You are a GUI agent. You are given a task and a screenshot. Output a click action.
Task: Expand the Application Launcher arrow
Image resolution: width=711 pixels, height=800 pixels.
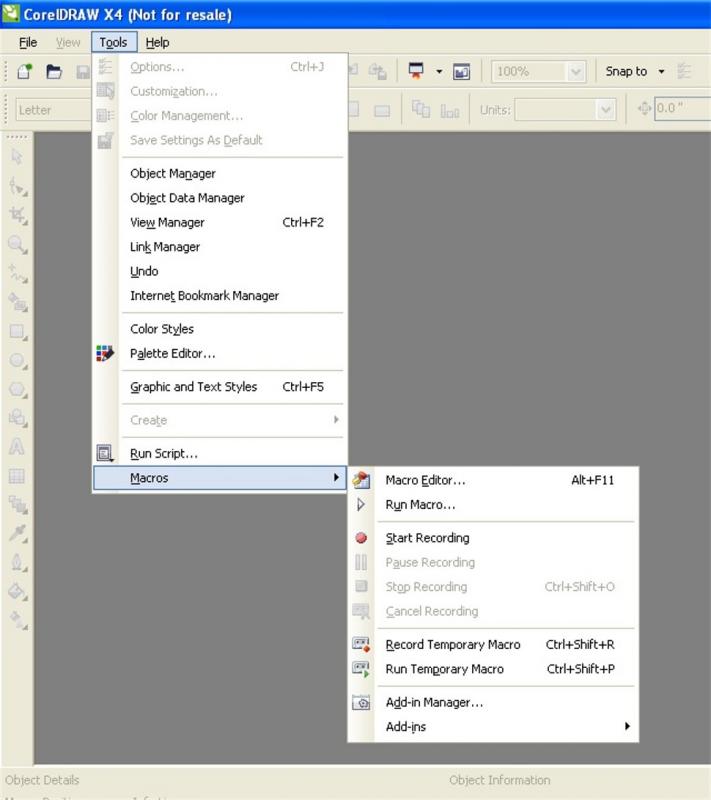(x=439, y=71)
